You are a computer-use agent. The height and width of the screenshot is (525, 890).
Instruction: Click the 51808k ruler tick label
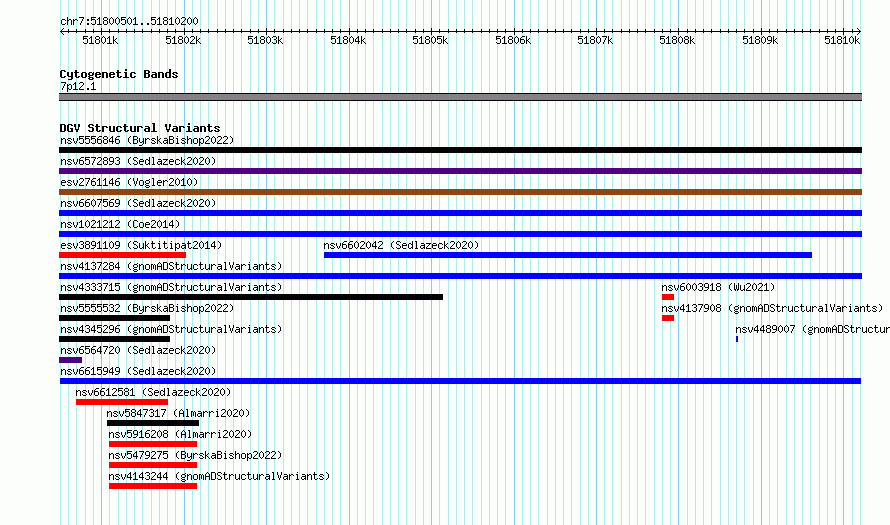(x=677, y=40)
